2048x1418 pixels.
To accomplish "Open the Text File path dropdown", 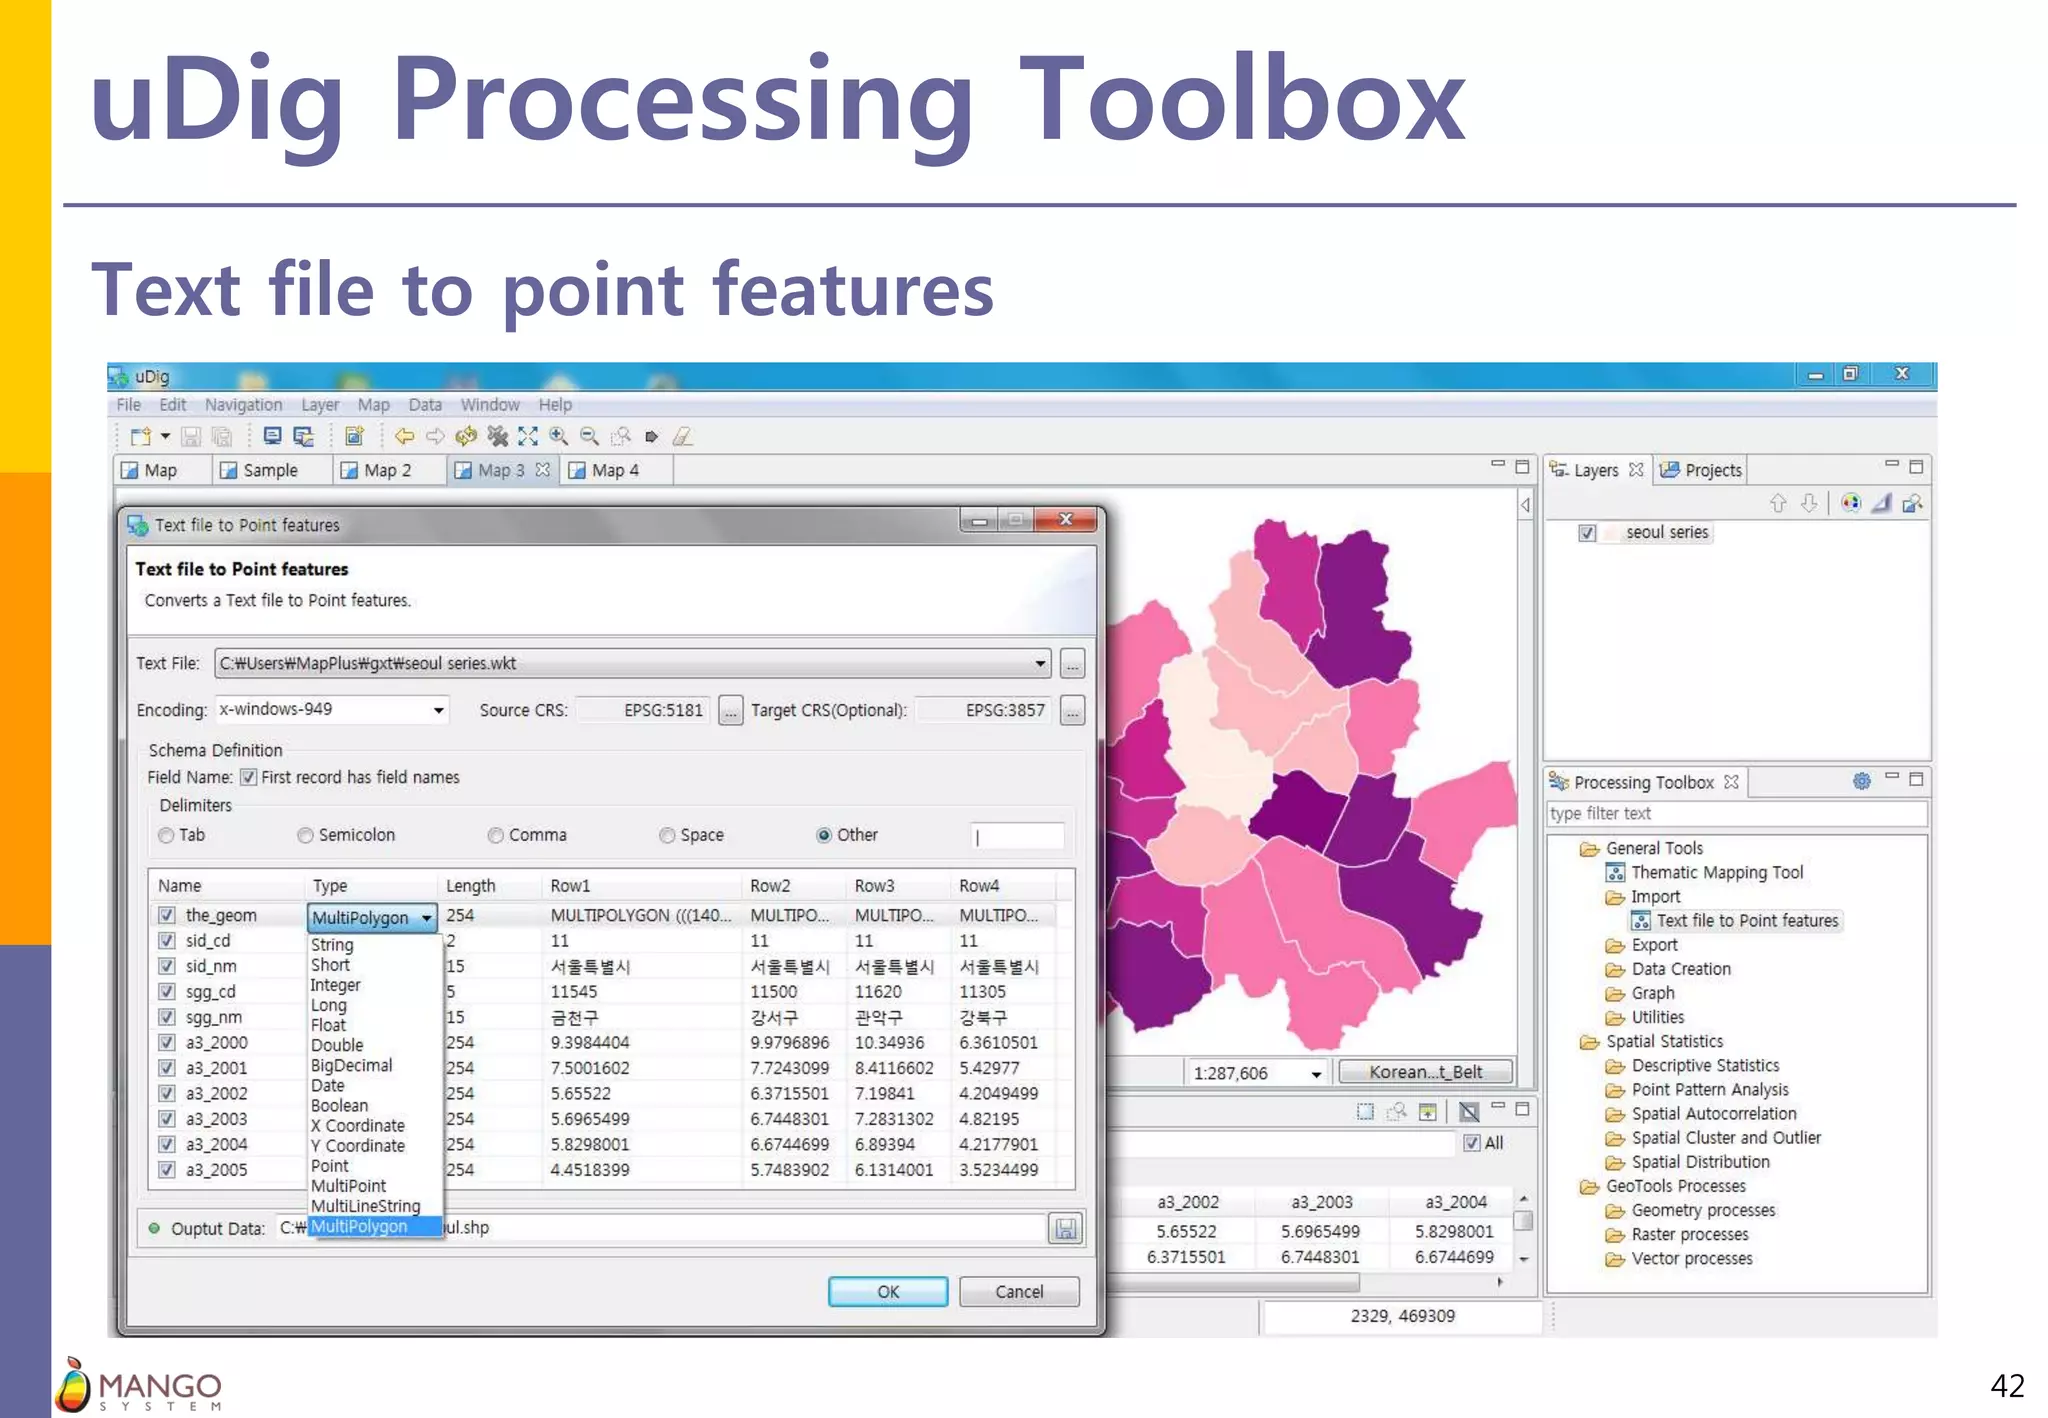I will pos(1040,663).
